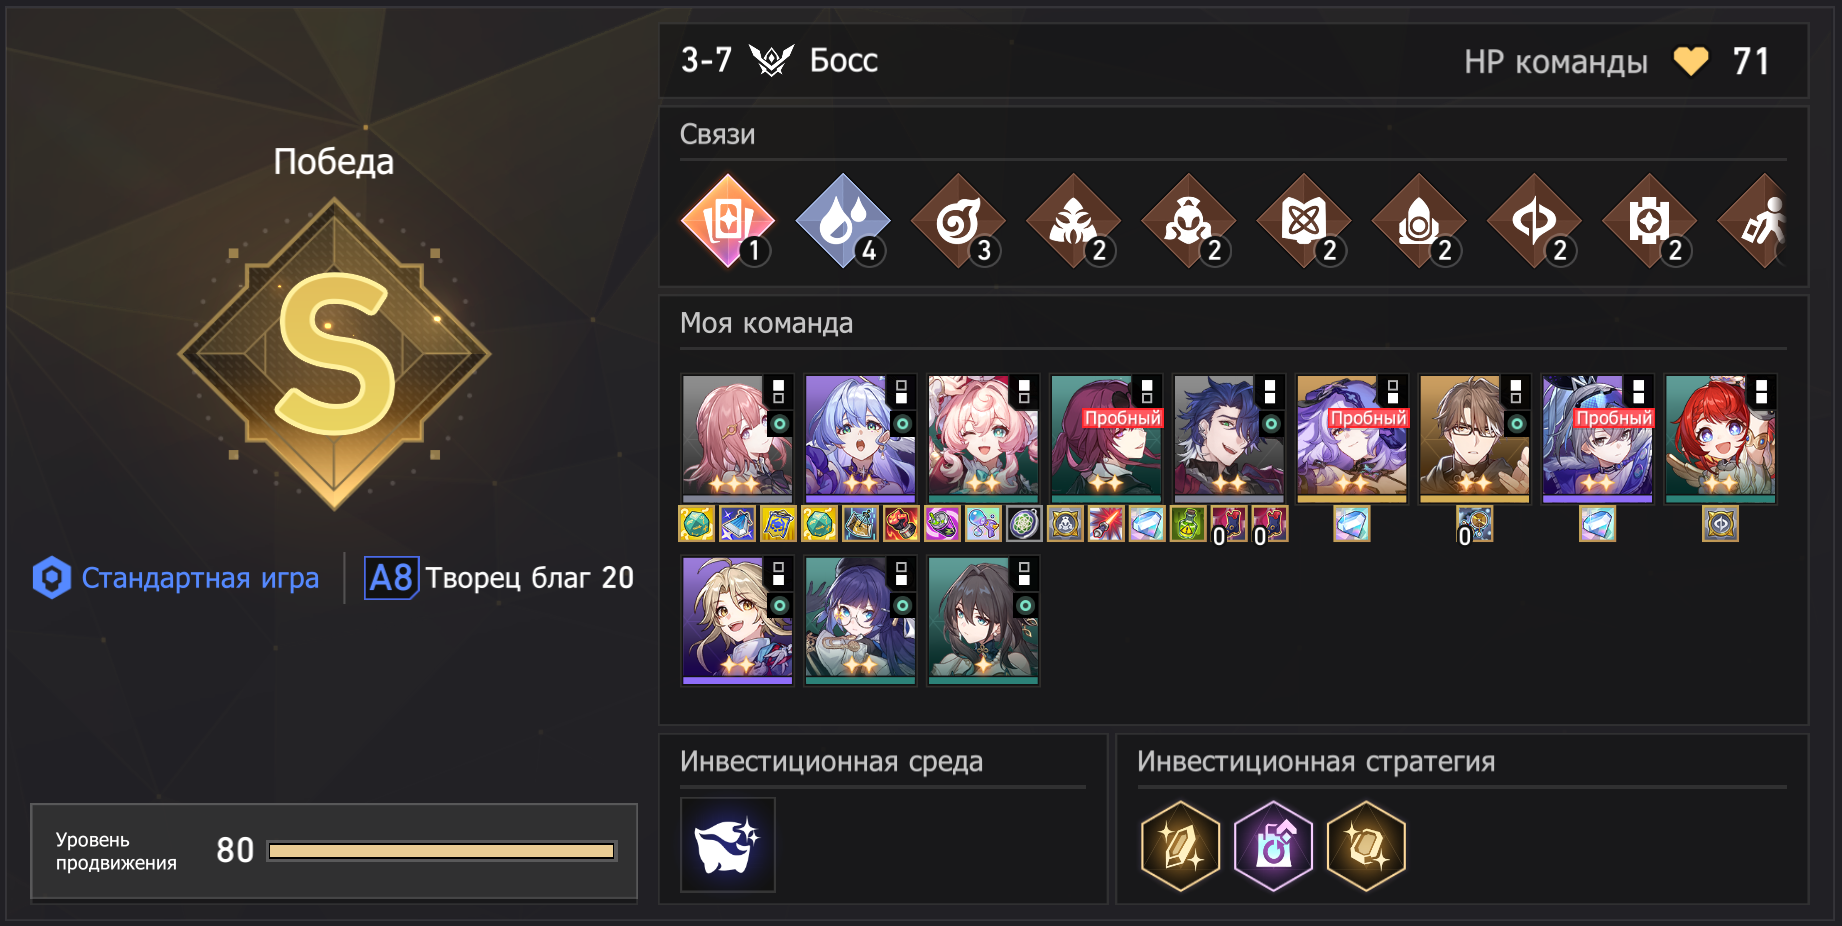Click the Стандартная игра mode link
1842x926 pixels.
coord(200,578)
